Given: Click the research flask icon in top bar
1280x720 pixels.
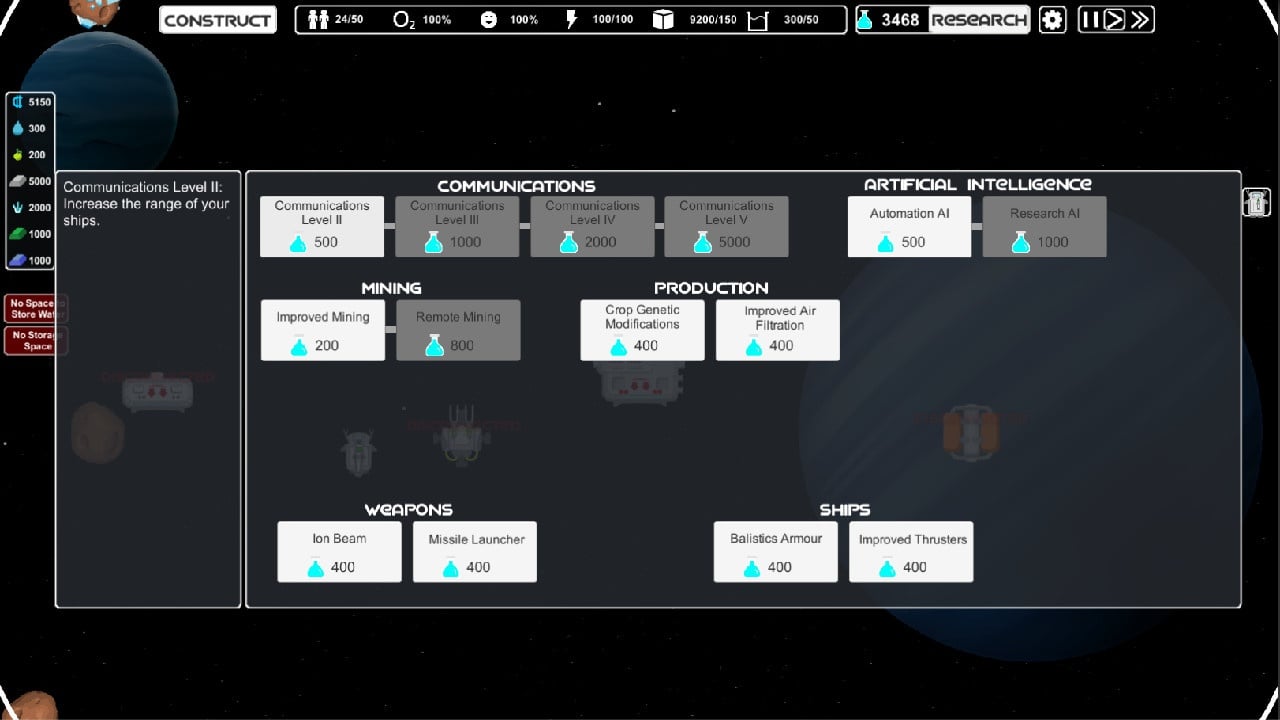Looking at the screenshot, I should (866, 20).
